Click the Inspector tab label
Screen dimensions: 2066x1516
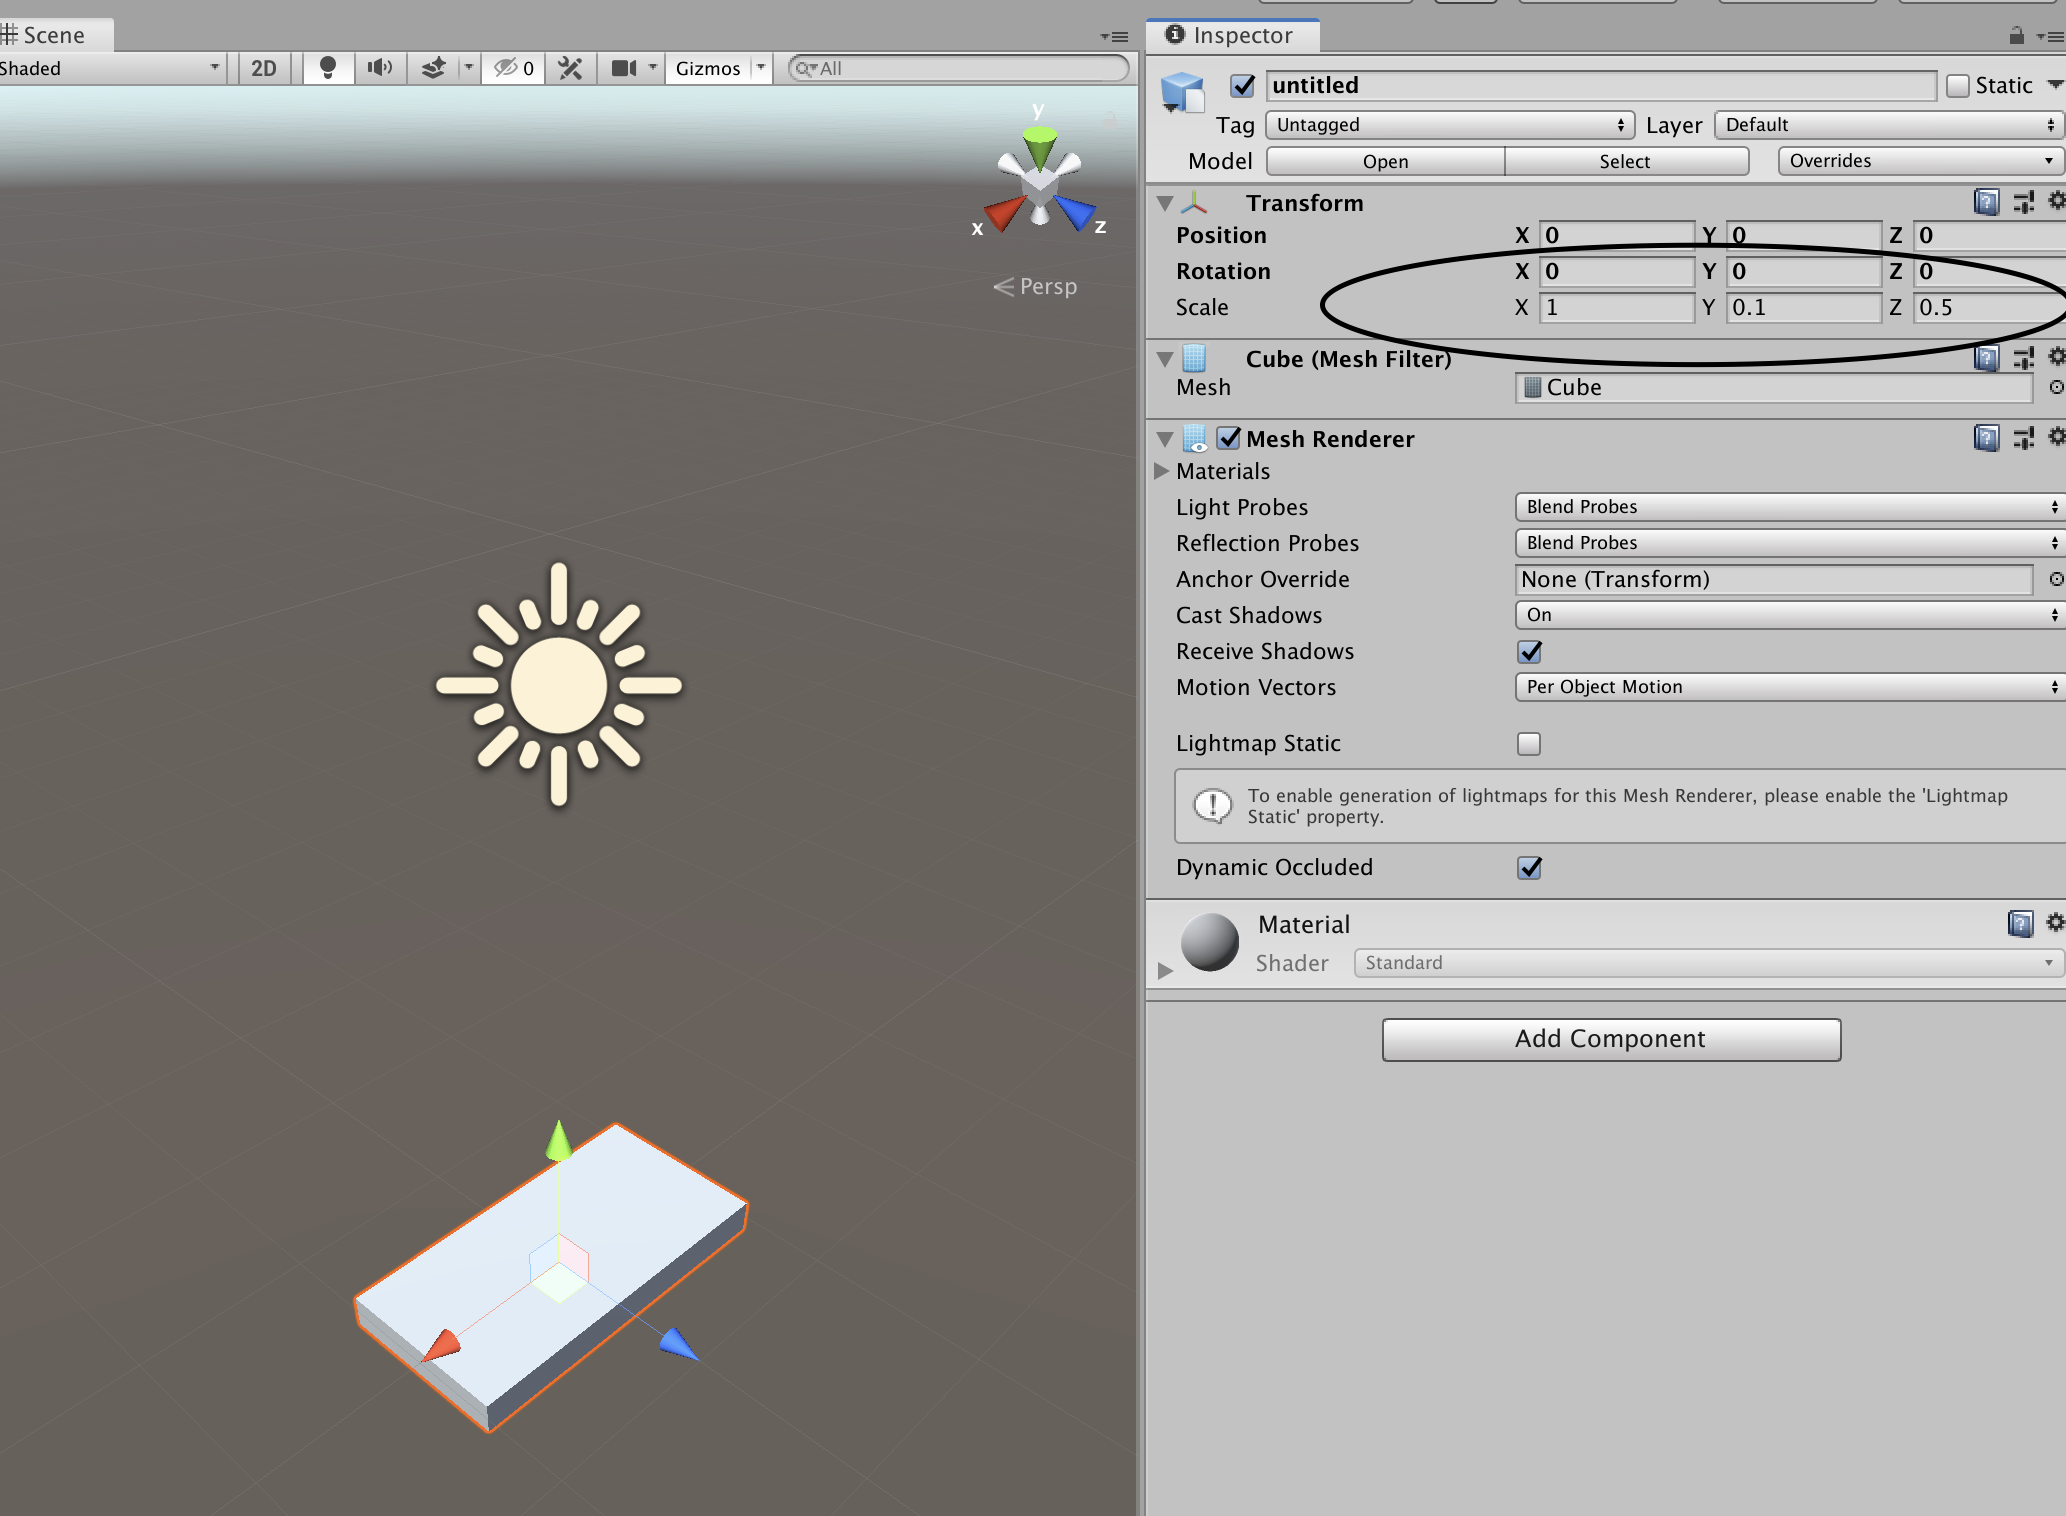pyautogui.click(x=1235, y=35)
